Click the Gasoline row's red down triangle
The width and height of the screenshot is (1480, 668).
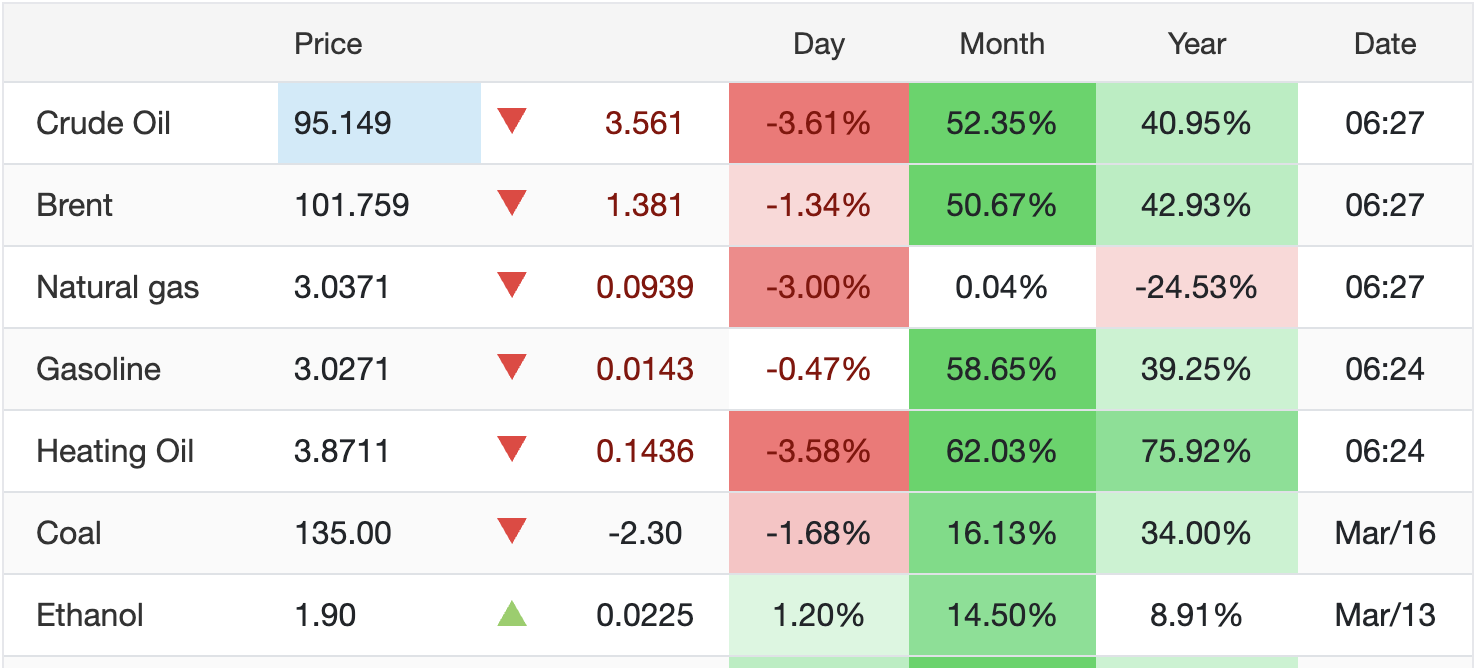512,368
